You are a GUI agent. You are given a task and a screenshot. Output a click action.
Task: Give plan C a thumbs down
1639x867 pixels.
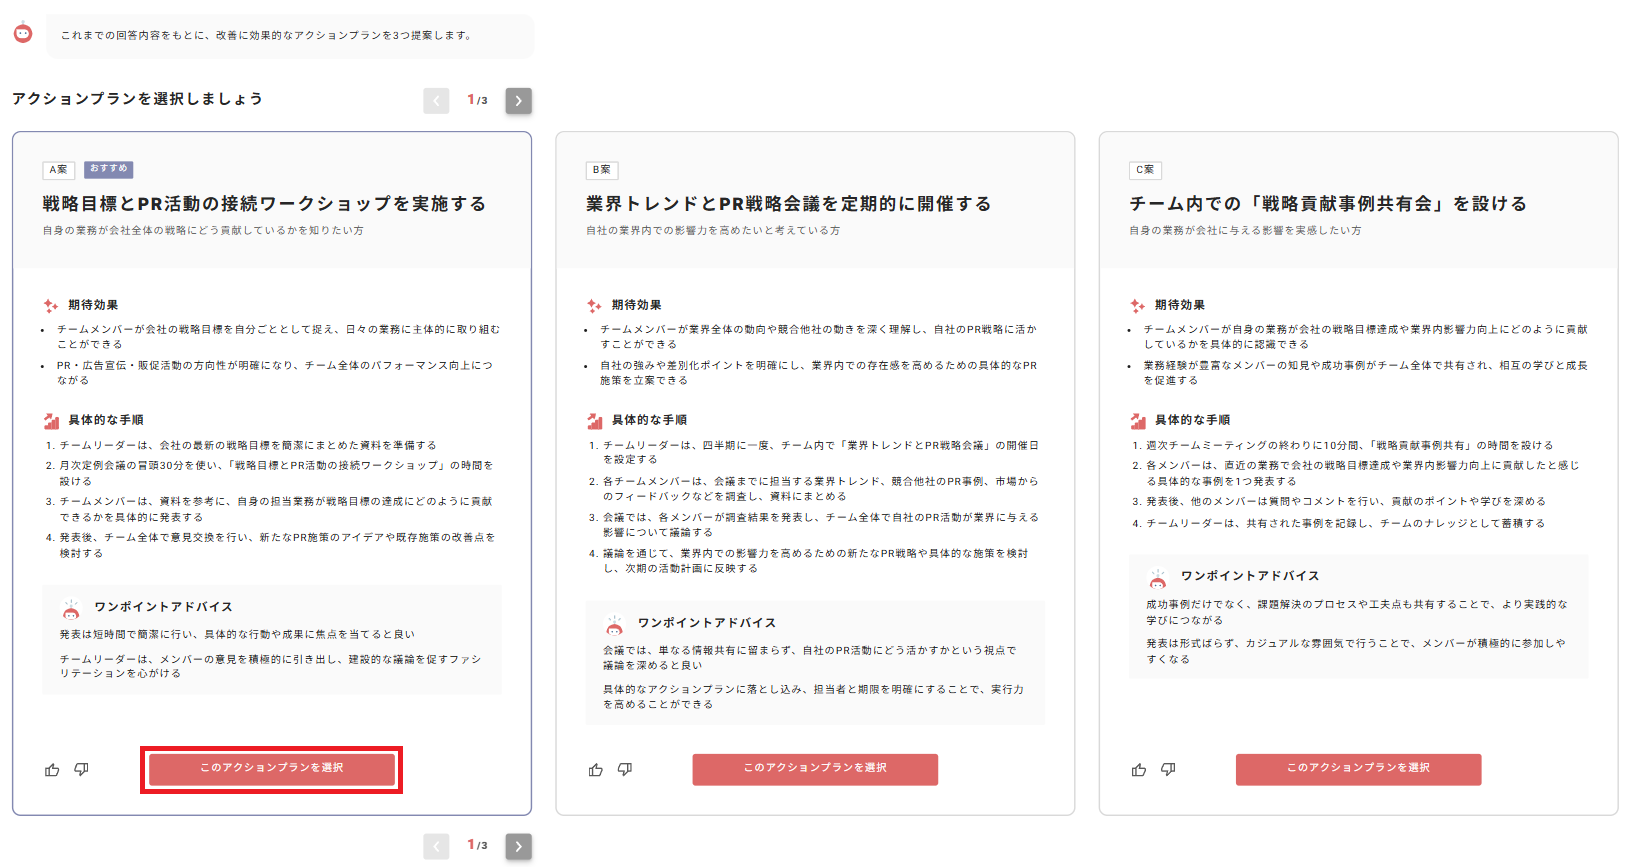[1168, 770]
